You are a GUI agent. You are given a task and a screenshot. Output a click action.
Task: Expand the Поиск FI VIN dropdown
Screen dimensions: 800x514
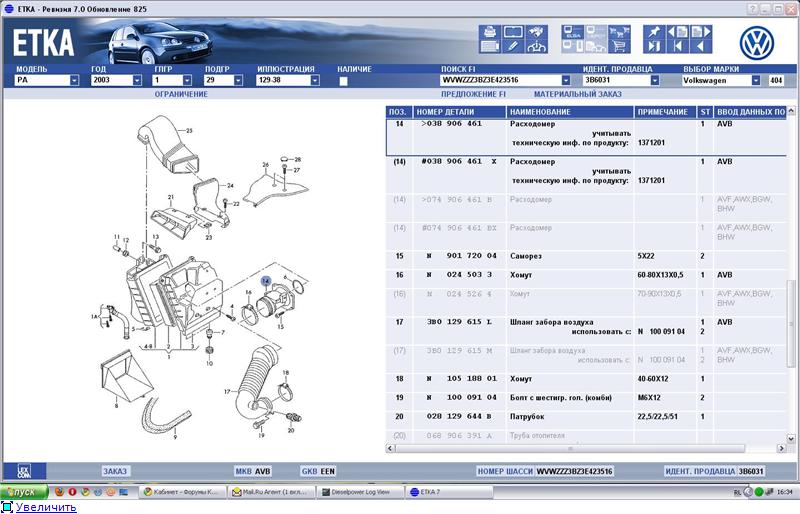point(566,80)
